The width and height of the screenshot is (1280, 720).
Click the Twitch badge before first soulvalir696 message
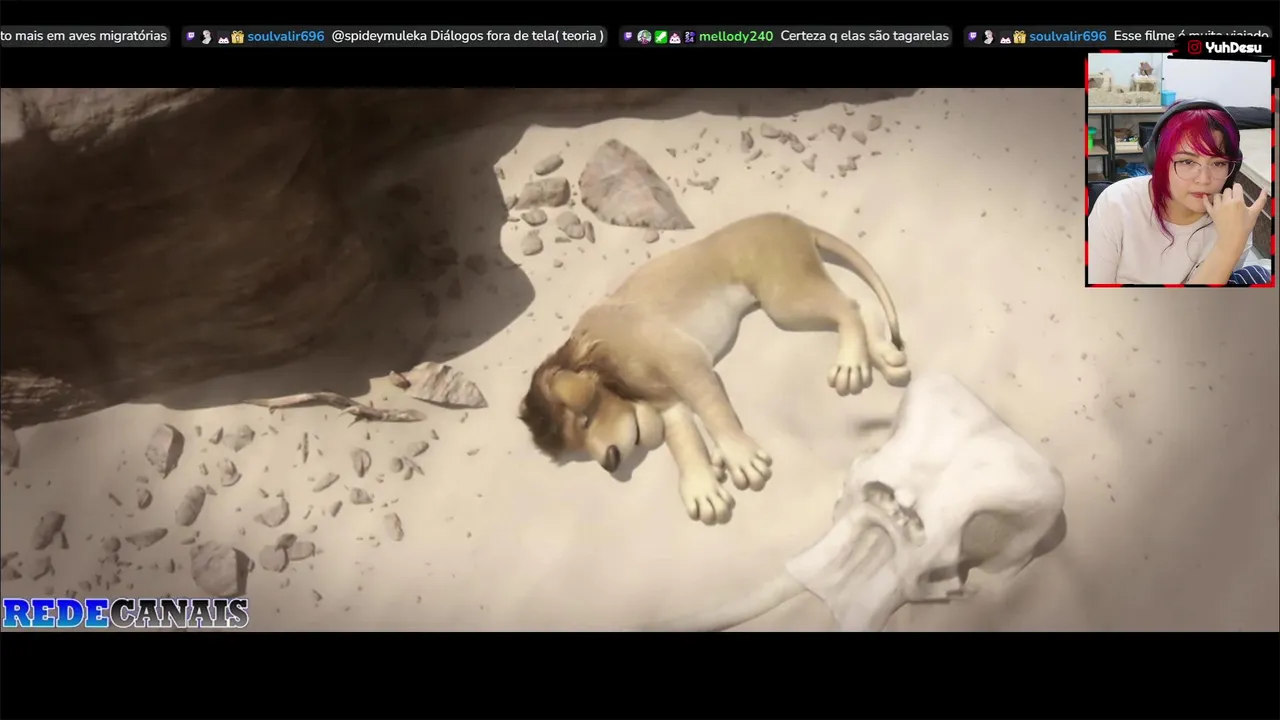click(x=191, y=37)
